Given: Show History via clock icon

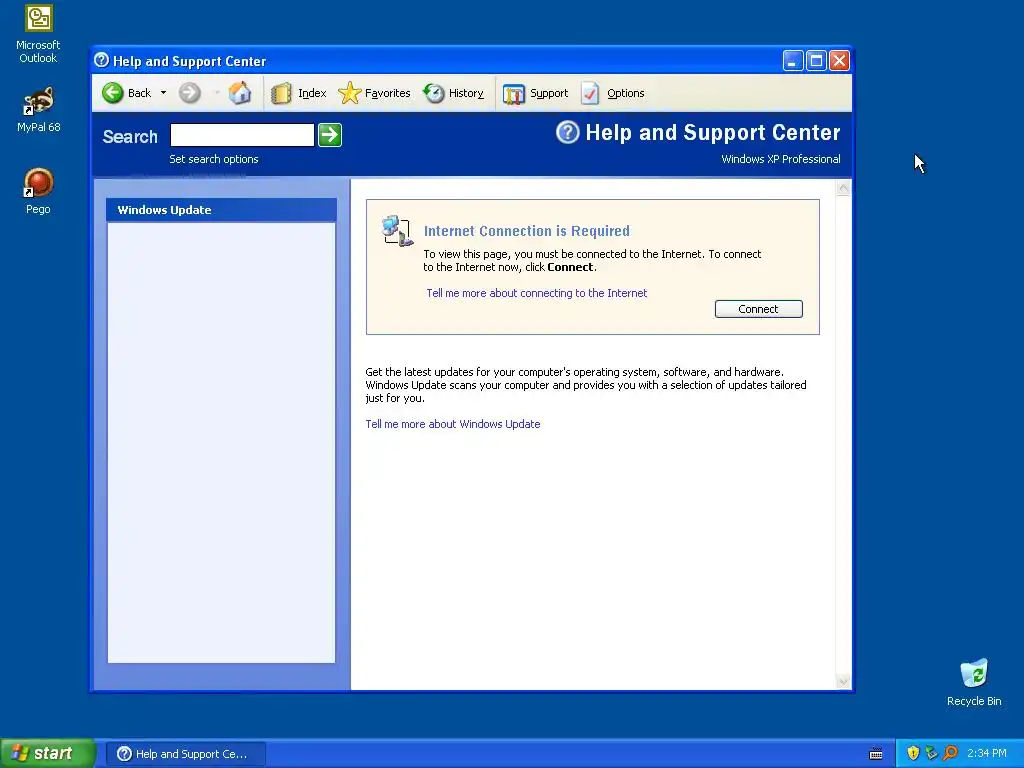Looking at the screenshot, I should (434, 93).
